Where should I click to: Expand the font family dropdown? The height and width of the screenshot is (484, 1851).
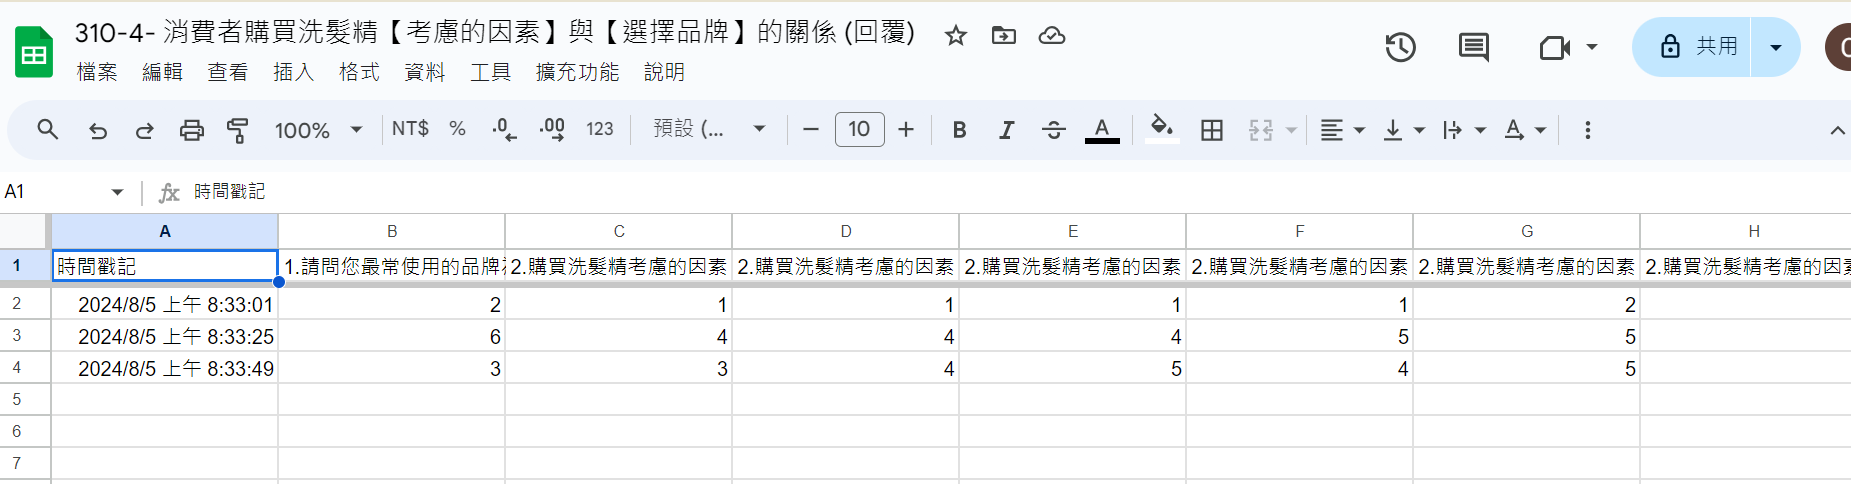(709, 130)
